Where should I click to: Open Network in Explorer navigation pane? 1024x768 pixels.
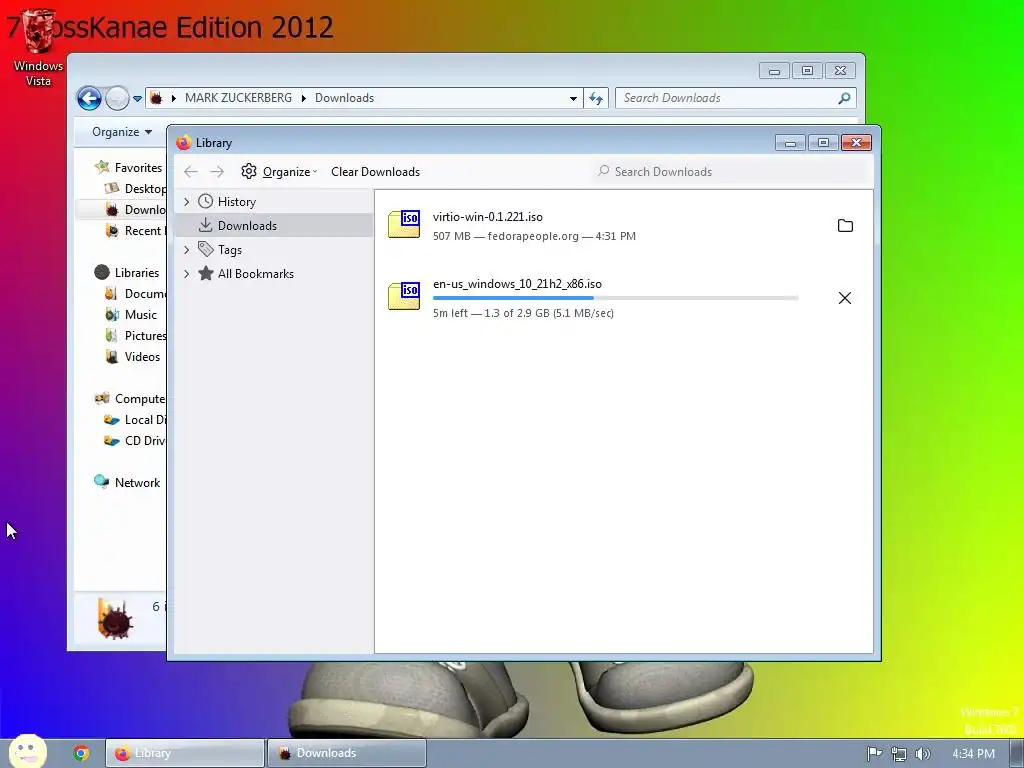click(x=137, y=483)
